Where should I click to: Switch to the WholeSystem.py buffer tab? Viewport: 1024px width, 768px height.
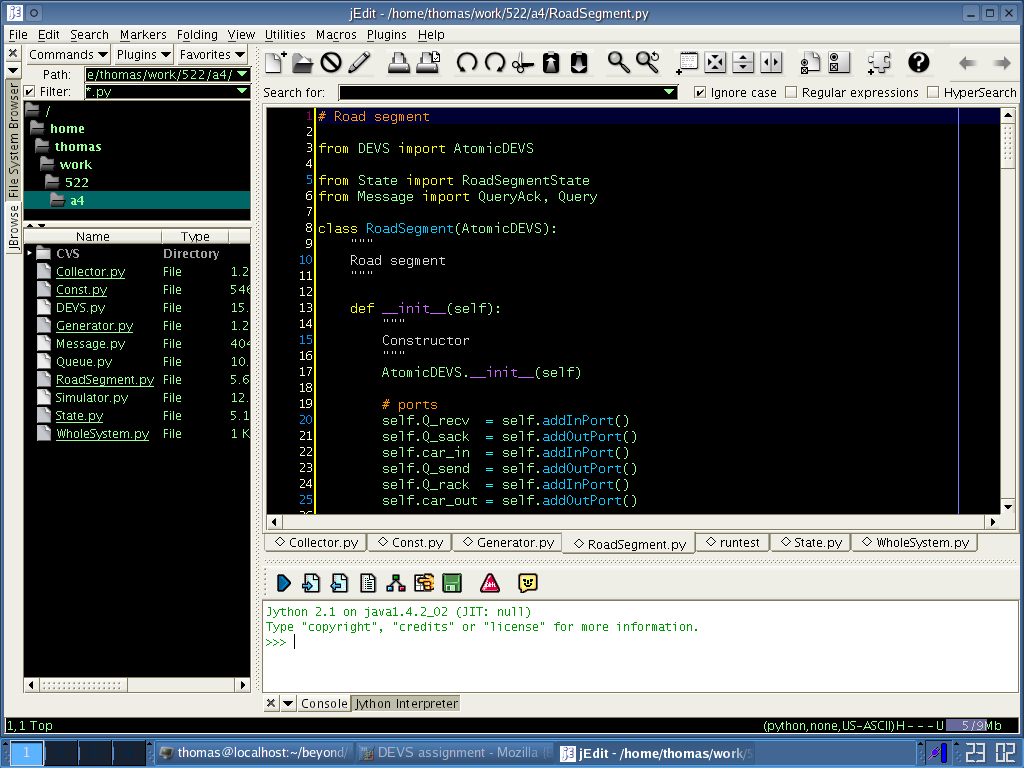click(x=915, y=543)
